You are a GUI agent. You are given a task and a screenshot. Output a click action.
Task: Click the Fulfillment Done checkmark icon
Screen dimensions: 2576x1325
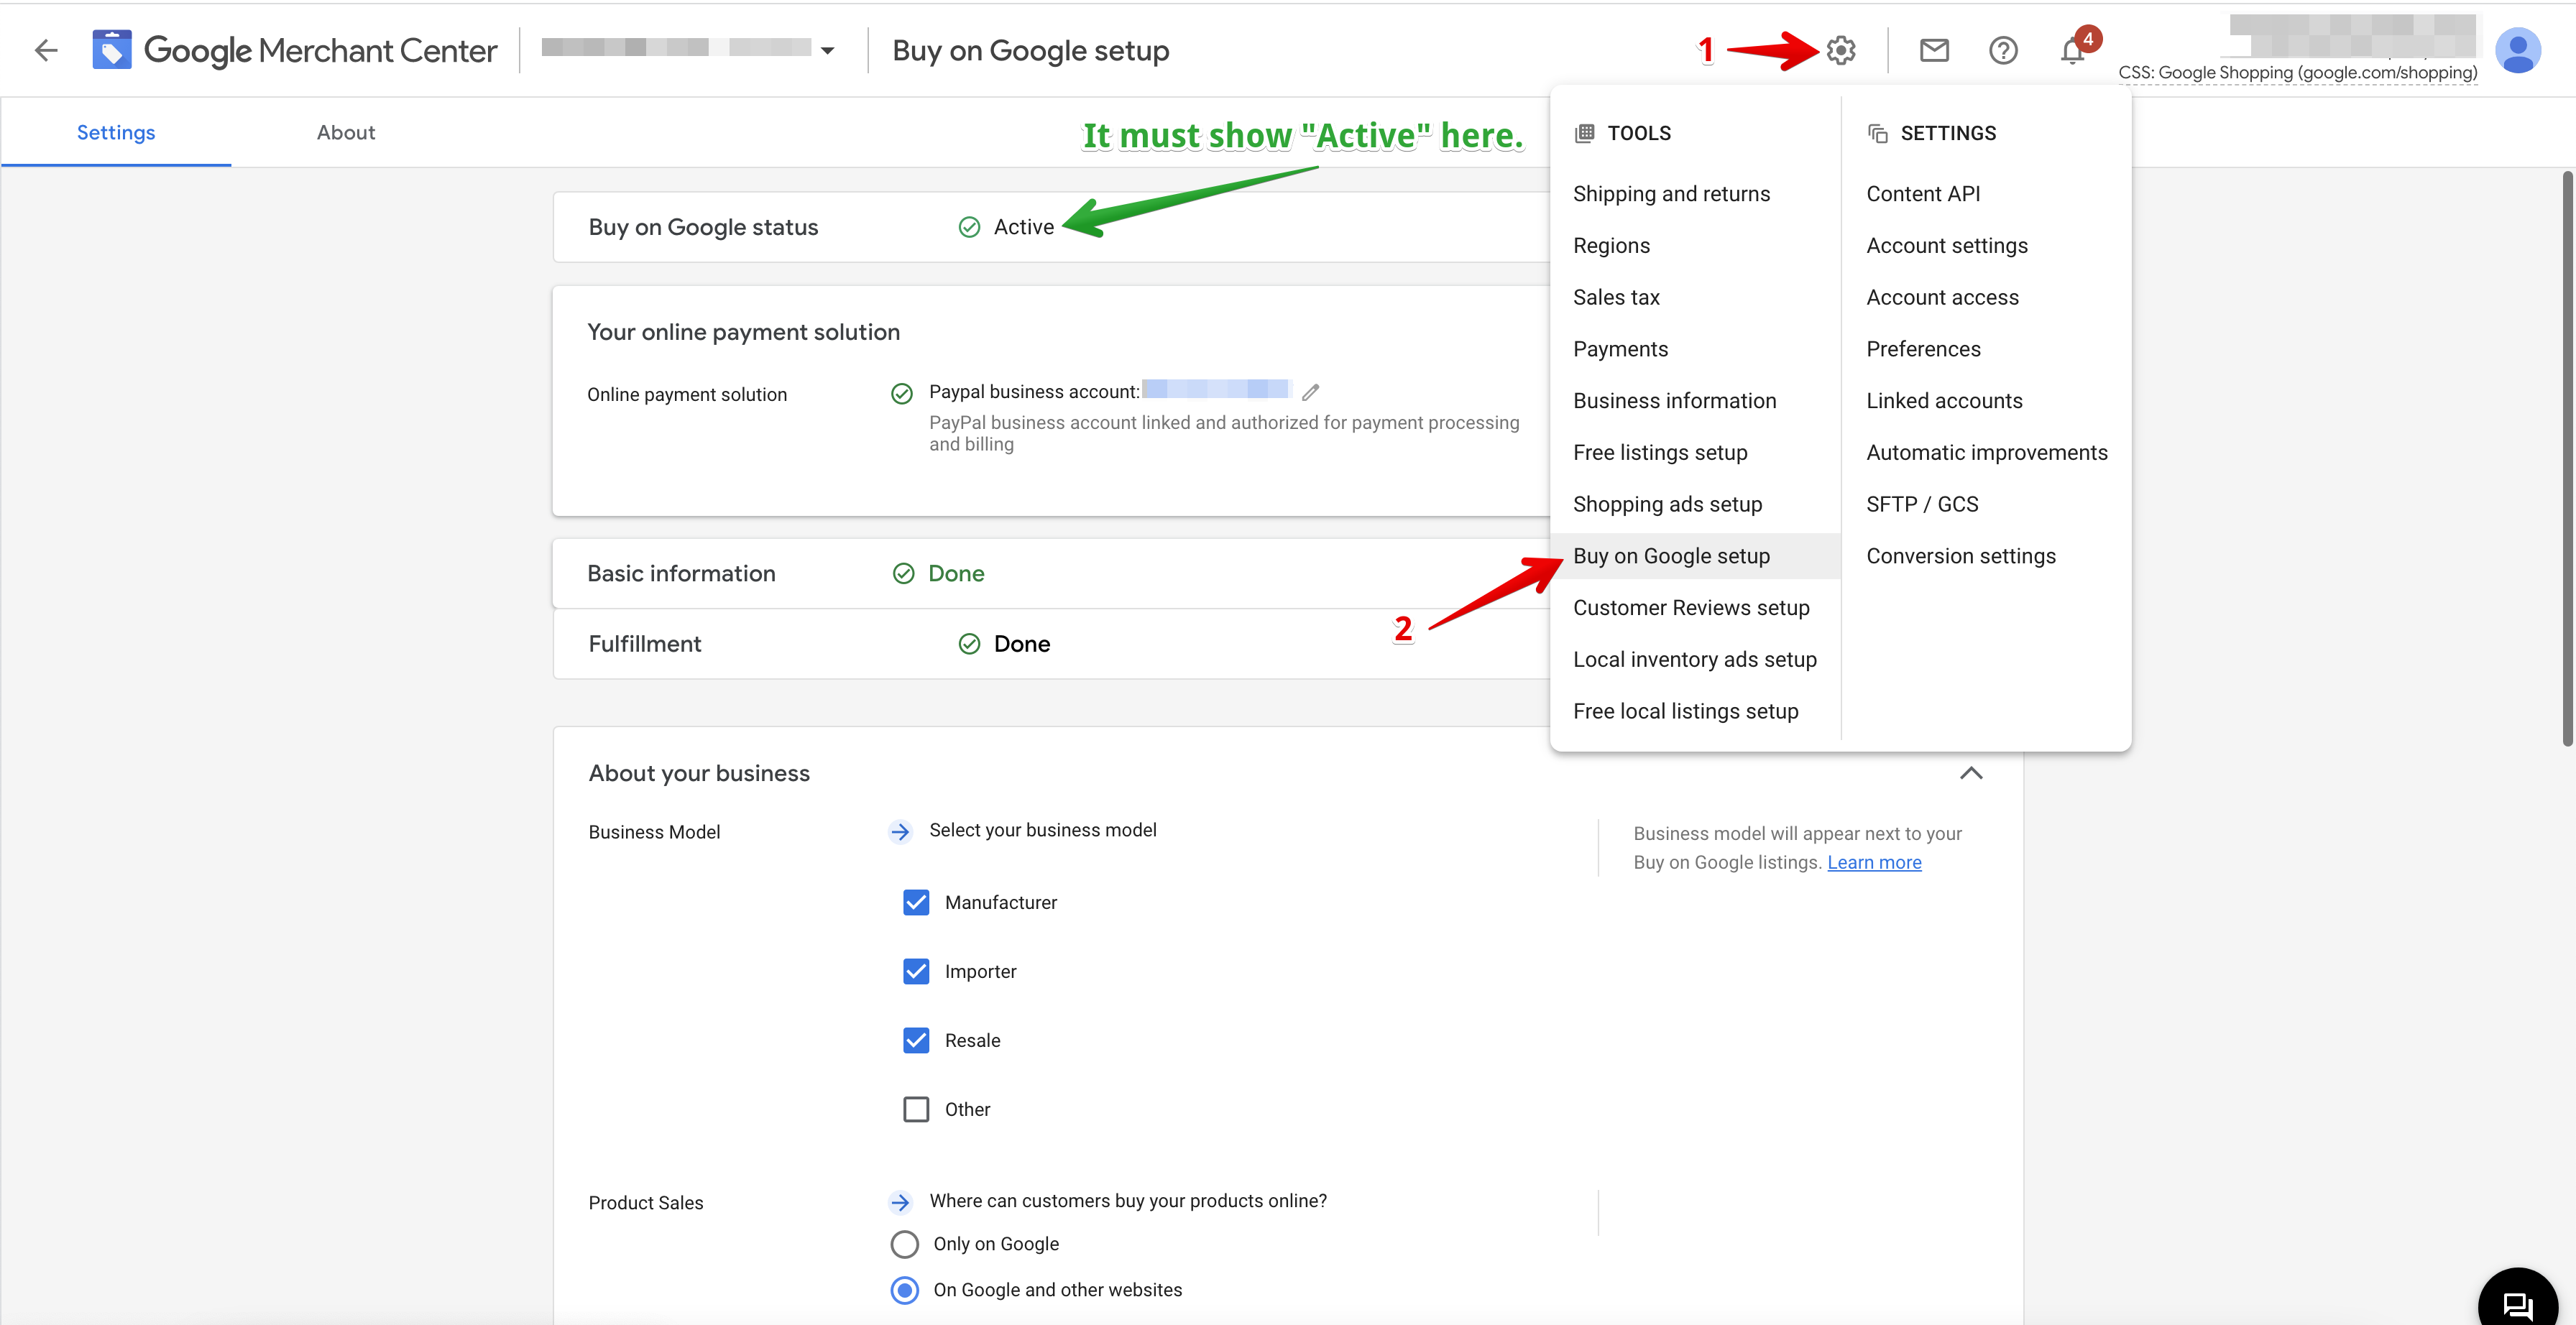(969, 643)
